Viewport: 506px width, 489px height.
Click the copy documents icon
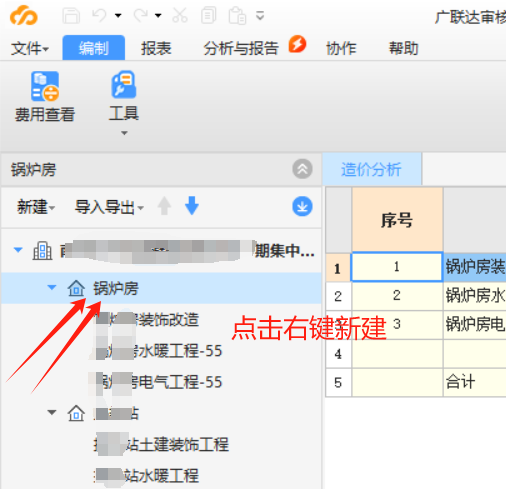[209, 16]
